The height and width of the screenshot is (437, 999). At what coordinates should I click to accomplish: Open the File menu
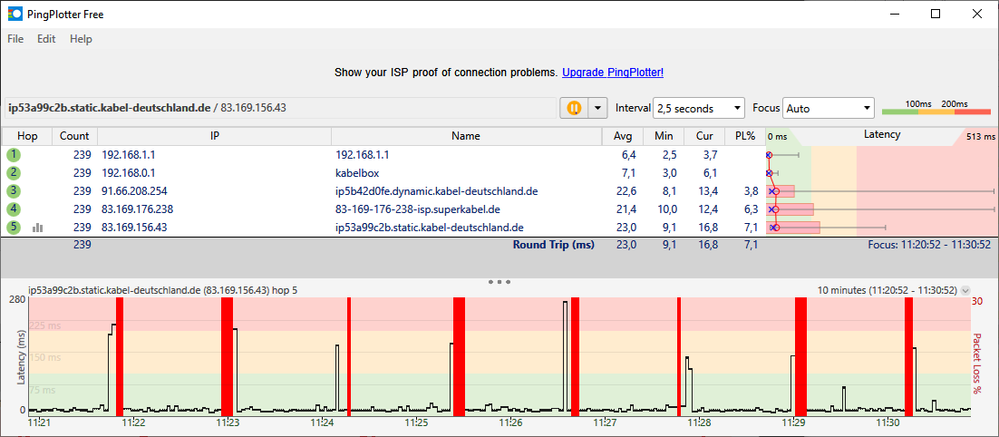point(15,39)
